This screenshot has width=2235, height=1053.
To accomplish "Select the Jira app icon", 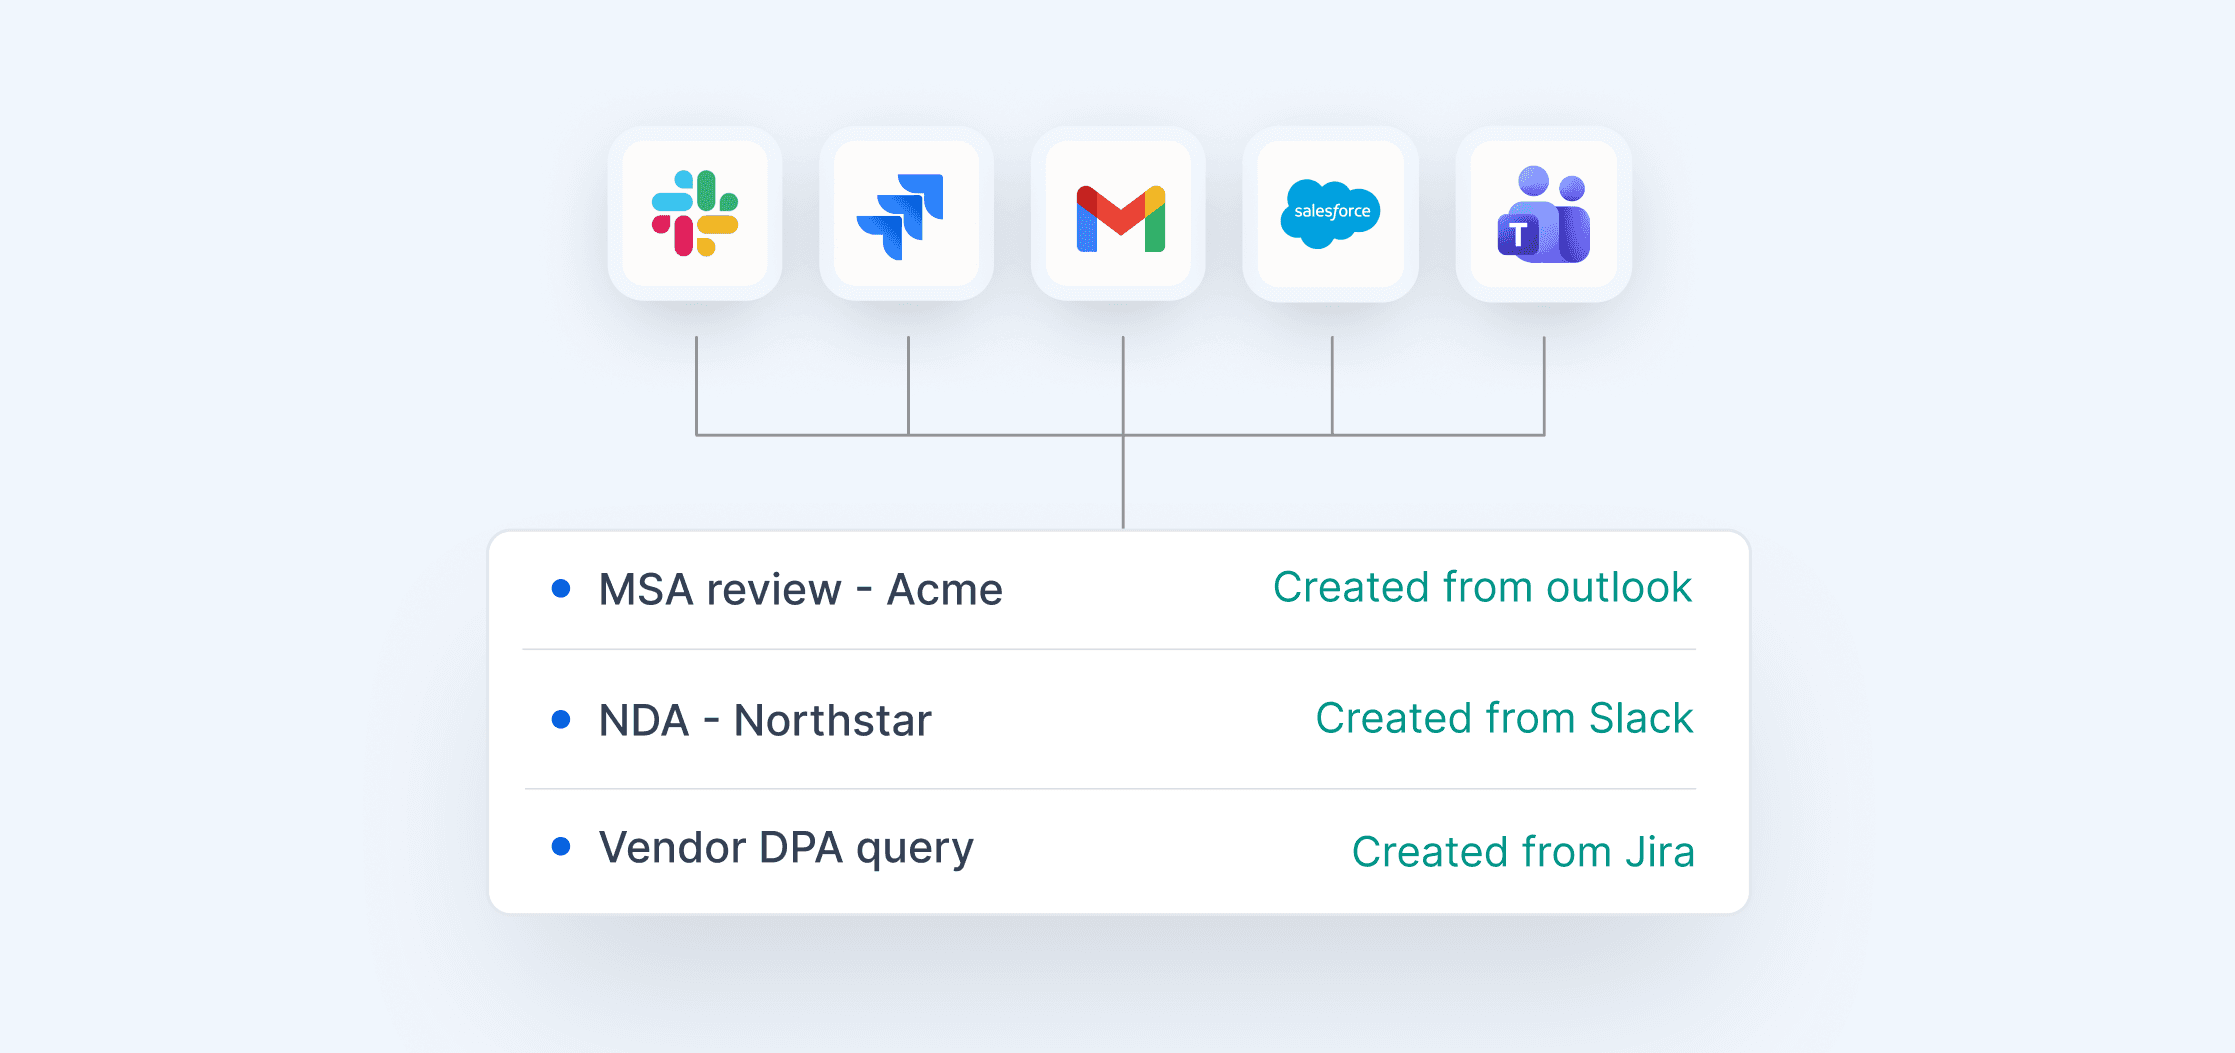I will pyautogui.click(x=906, y=213).
